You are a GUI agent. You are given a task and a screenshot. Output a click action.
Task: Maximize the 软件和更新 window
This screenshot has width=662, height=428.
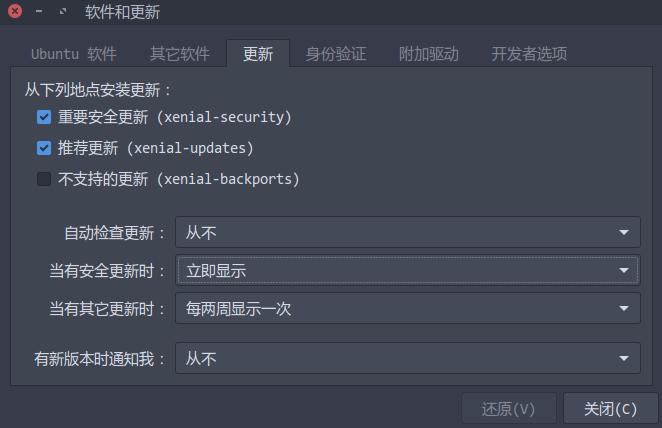tap(63, 11)
